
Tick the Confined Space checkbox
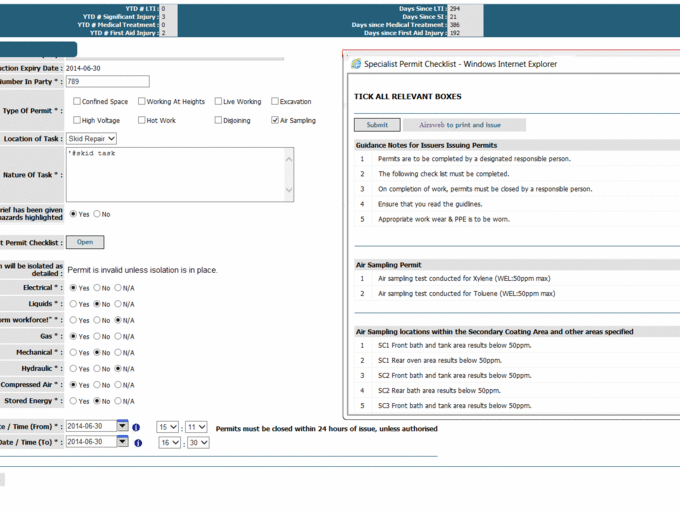click(x=77, y=102)
